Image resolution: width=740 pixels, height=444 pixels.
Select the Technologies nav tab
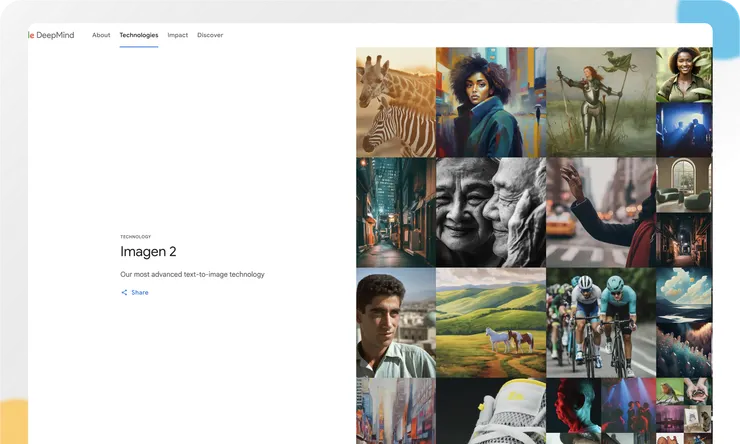point(139,35)
